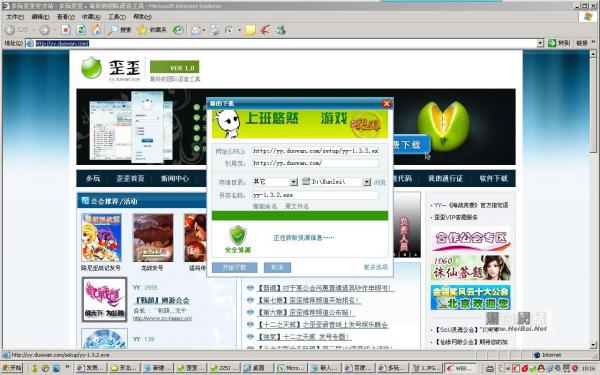This screenshot has height=375, width=600.
Task: Click the Home icon in toolbar
Action: (x=96, y=30)
